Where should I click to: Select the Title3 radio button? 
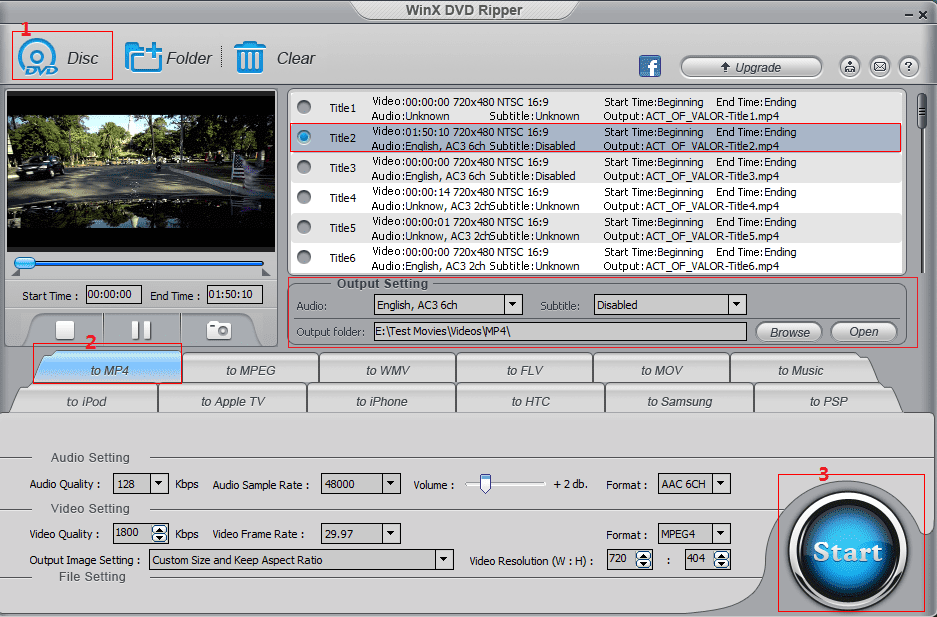point(304,167)
